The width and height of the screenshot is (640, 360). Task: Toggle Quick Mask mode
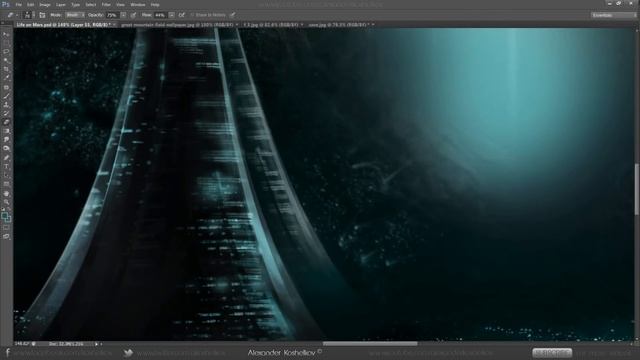(x=6, y=228)
